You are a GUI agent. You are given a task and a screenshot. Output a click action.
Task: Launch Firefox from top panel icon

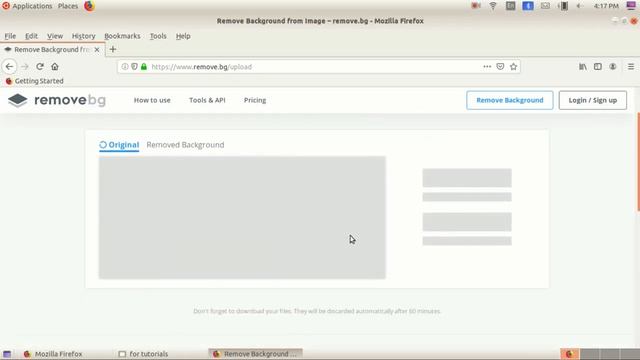point(89,6)
